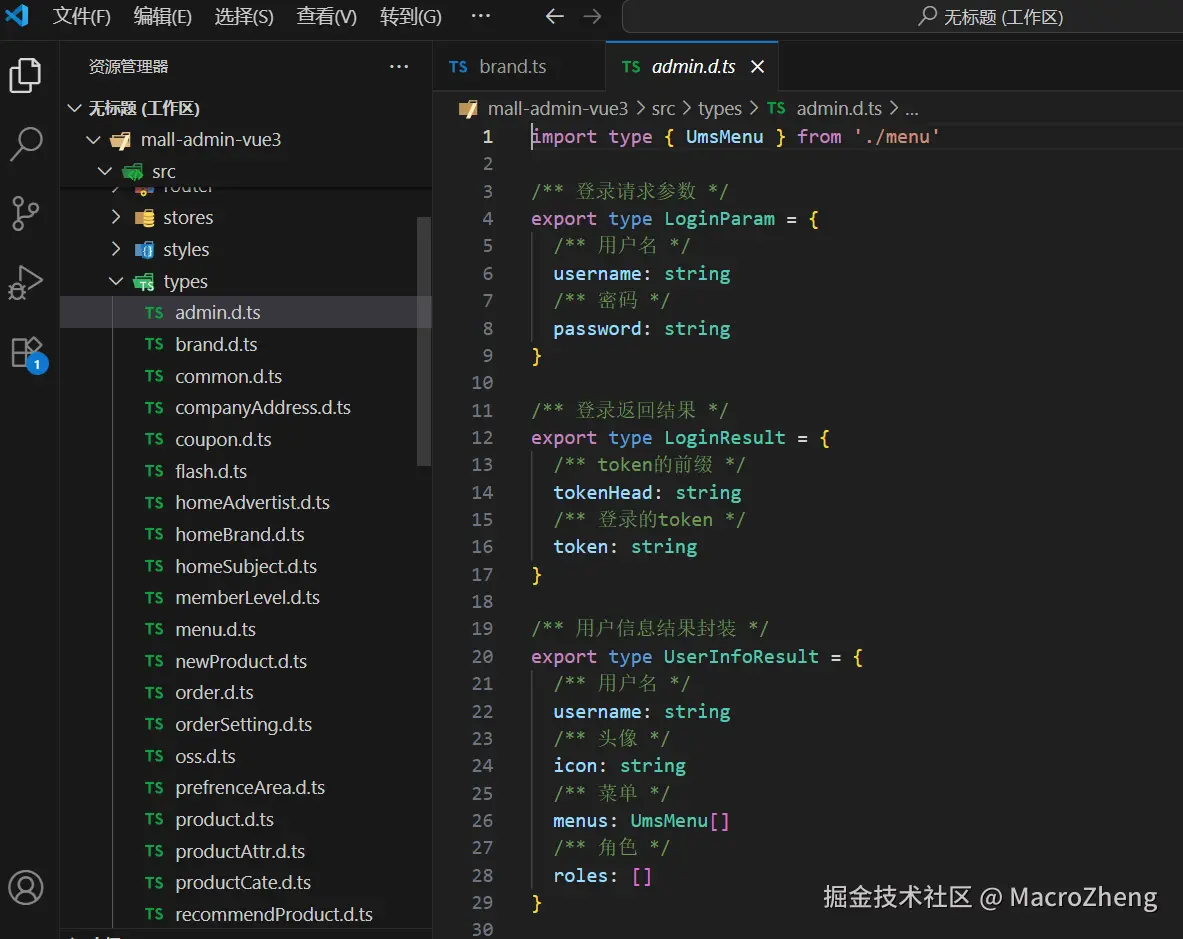The width and height of the screenshot is (1183, 939).
Task: Open flash.d.ts file
Action: click(x=246, y=471)
